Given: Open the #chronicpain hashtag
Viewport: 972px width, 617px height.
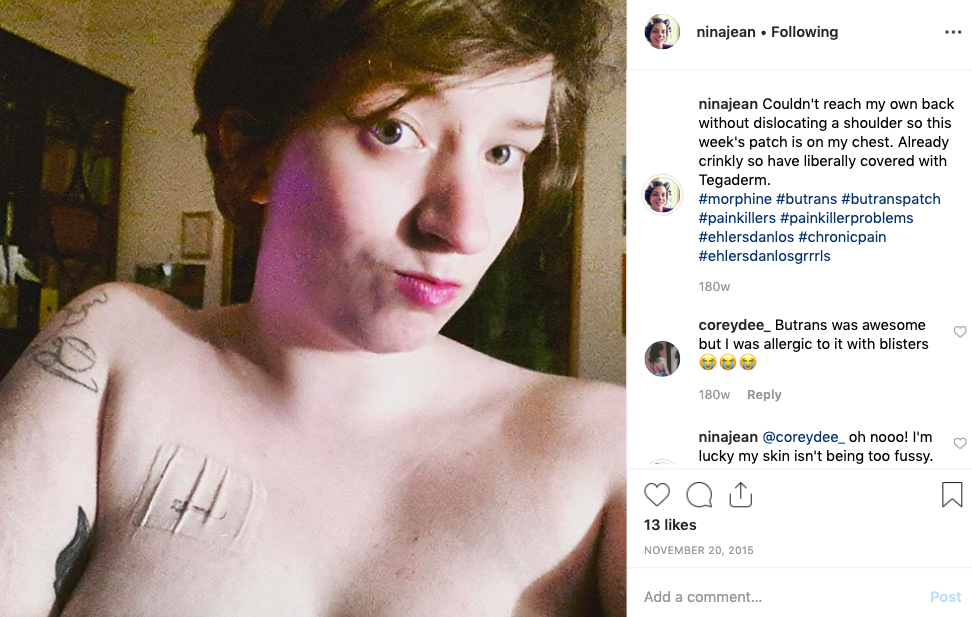Looking at the screenshot, I should (842, 237).
